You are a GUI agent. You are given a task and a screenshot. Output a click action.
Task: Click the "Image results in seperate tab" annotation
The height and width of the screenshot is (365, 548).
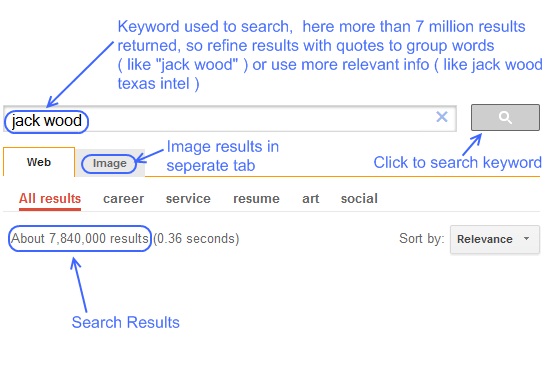223,156
